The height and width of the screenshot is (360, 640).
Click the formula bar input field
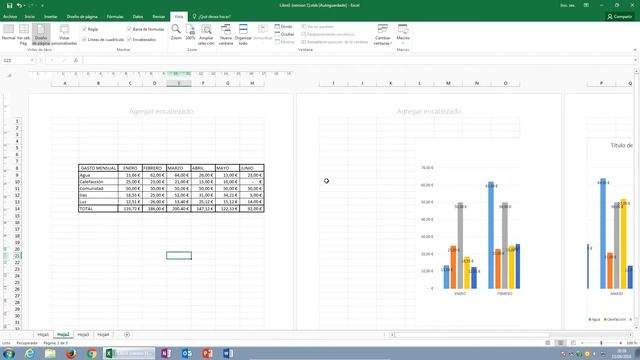point(358,60)
